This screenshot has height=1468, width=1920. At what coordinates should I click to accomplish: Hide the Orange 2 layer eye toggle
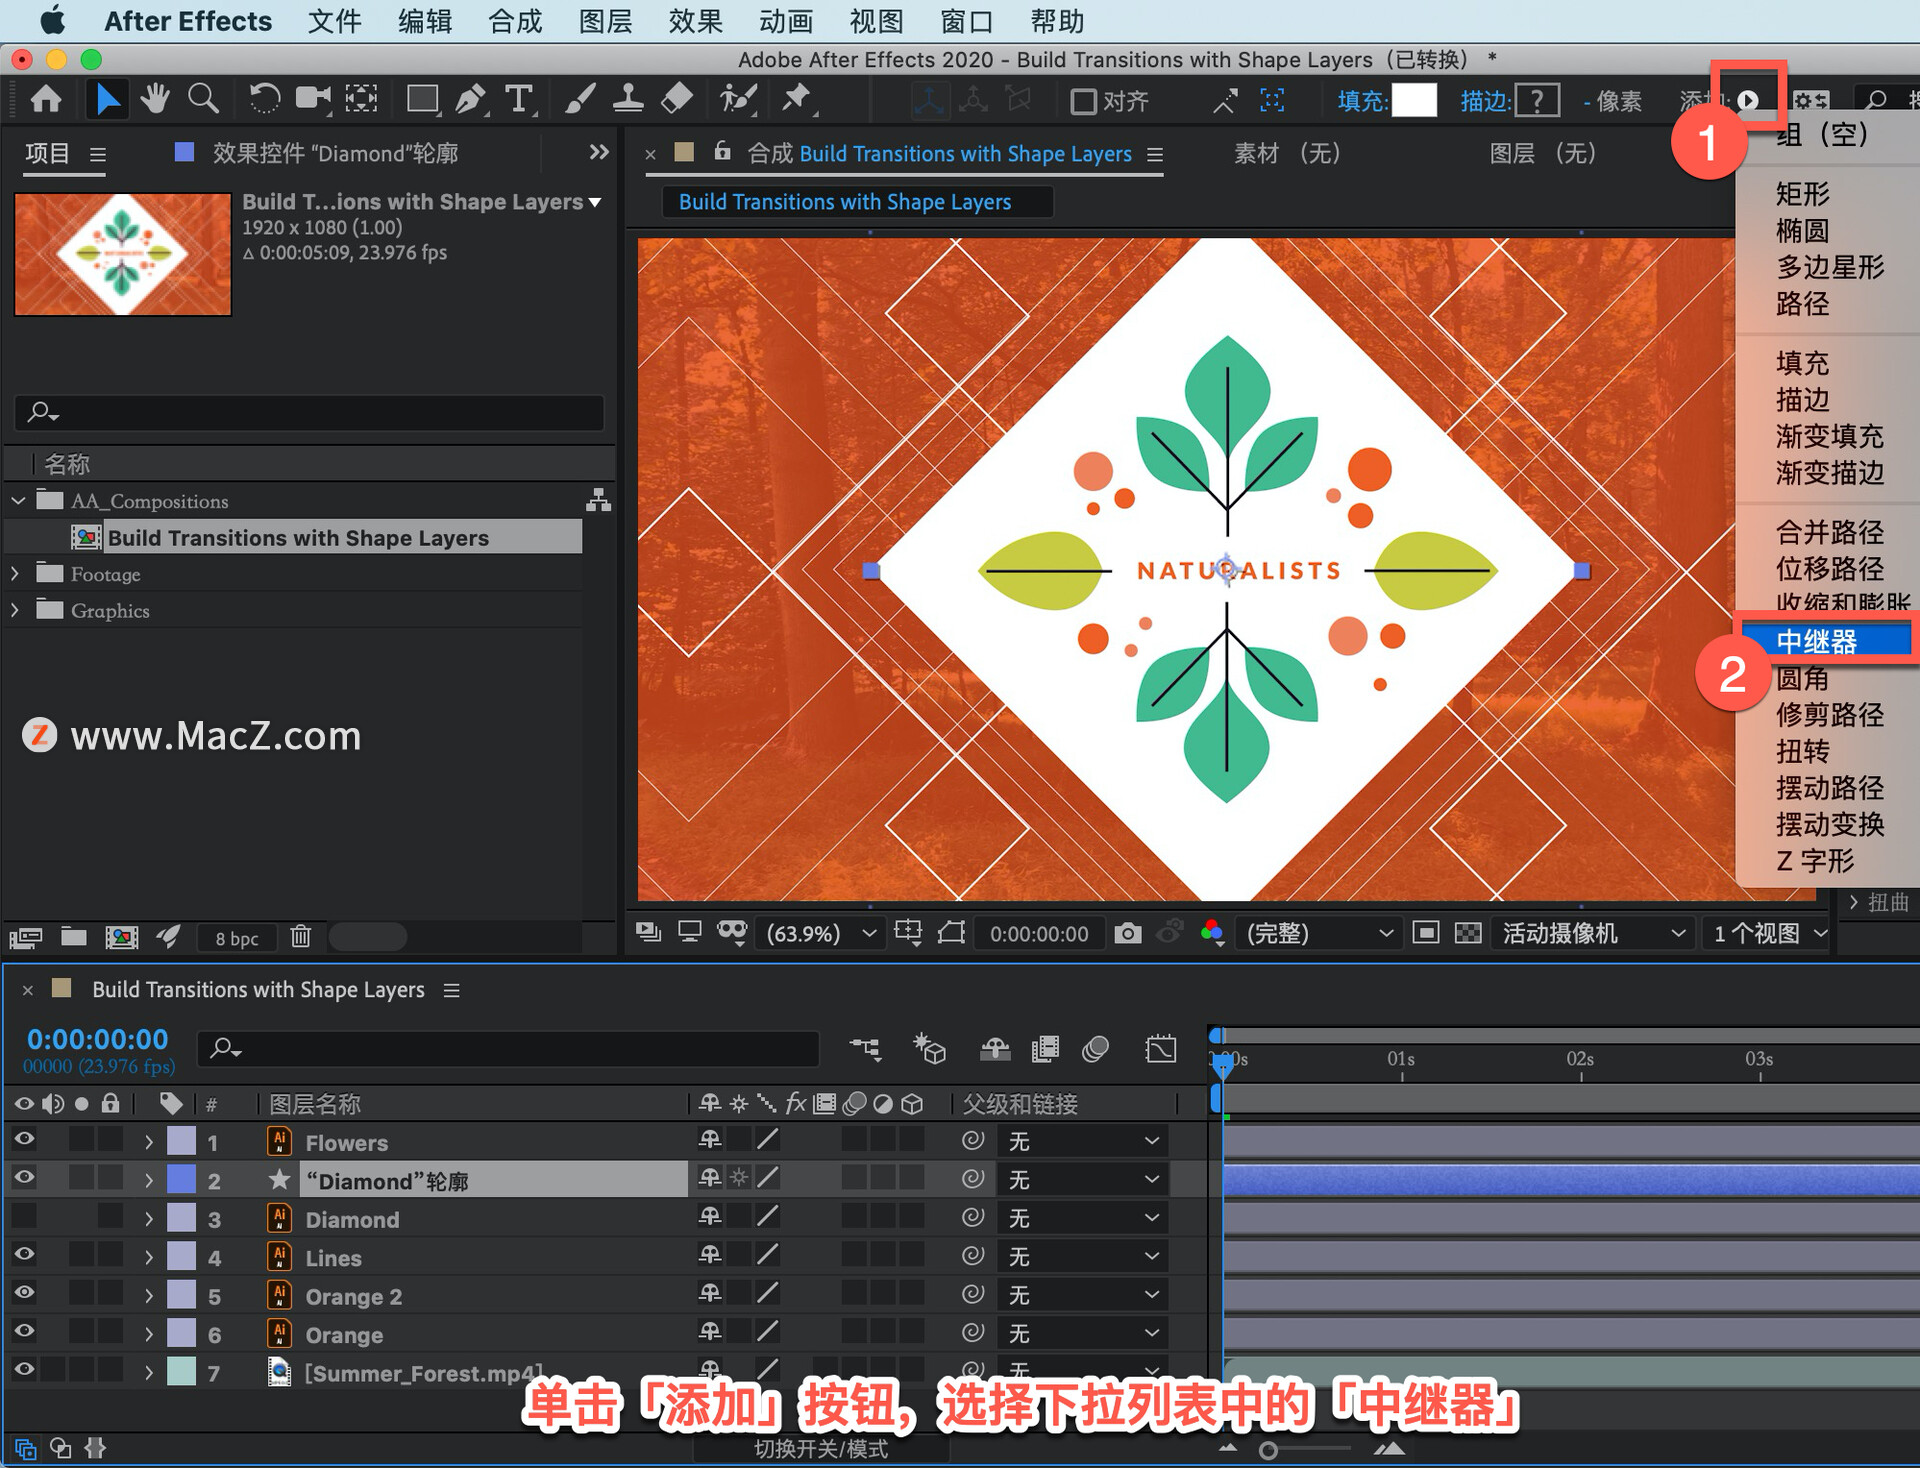(x=23, y=1292)
